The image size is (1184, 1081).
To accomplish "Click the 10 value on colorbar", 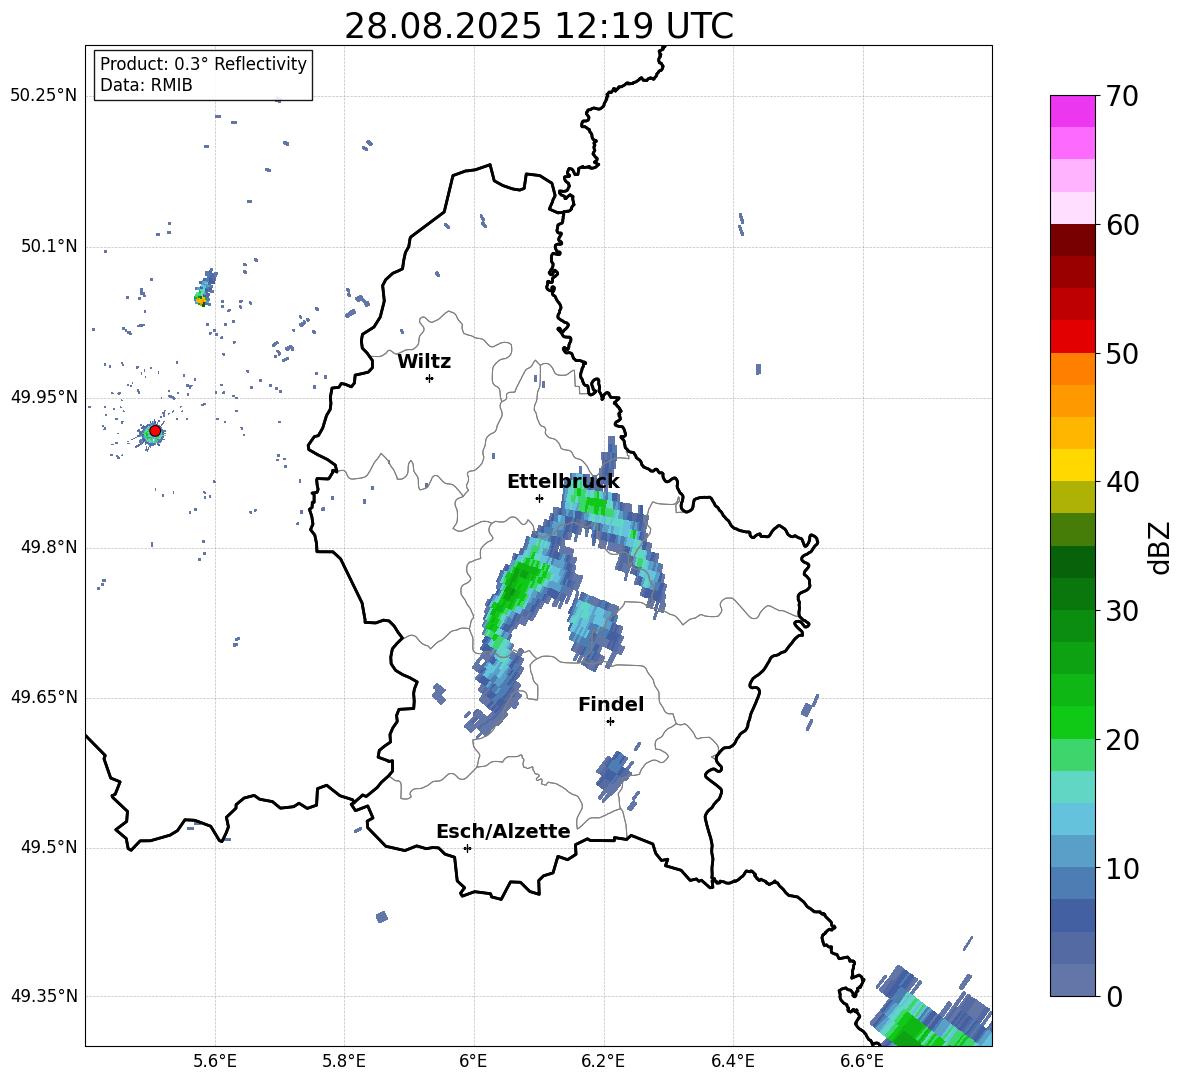I will point(1122,869).
